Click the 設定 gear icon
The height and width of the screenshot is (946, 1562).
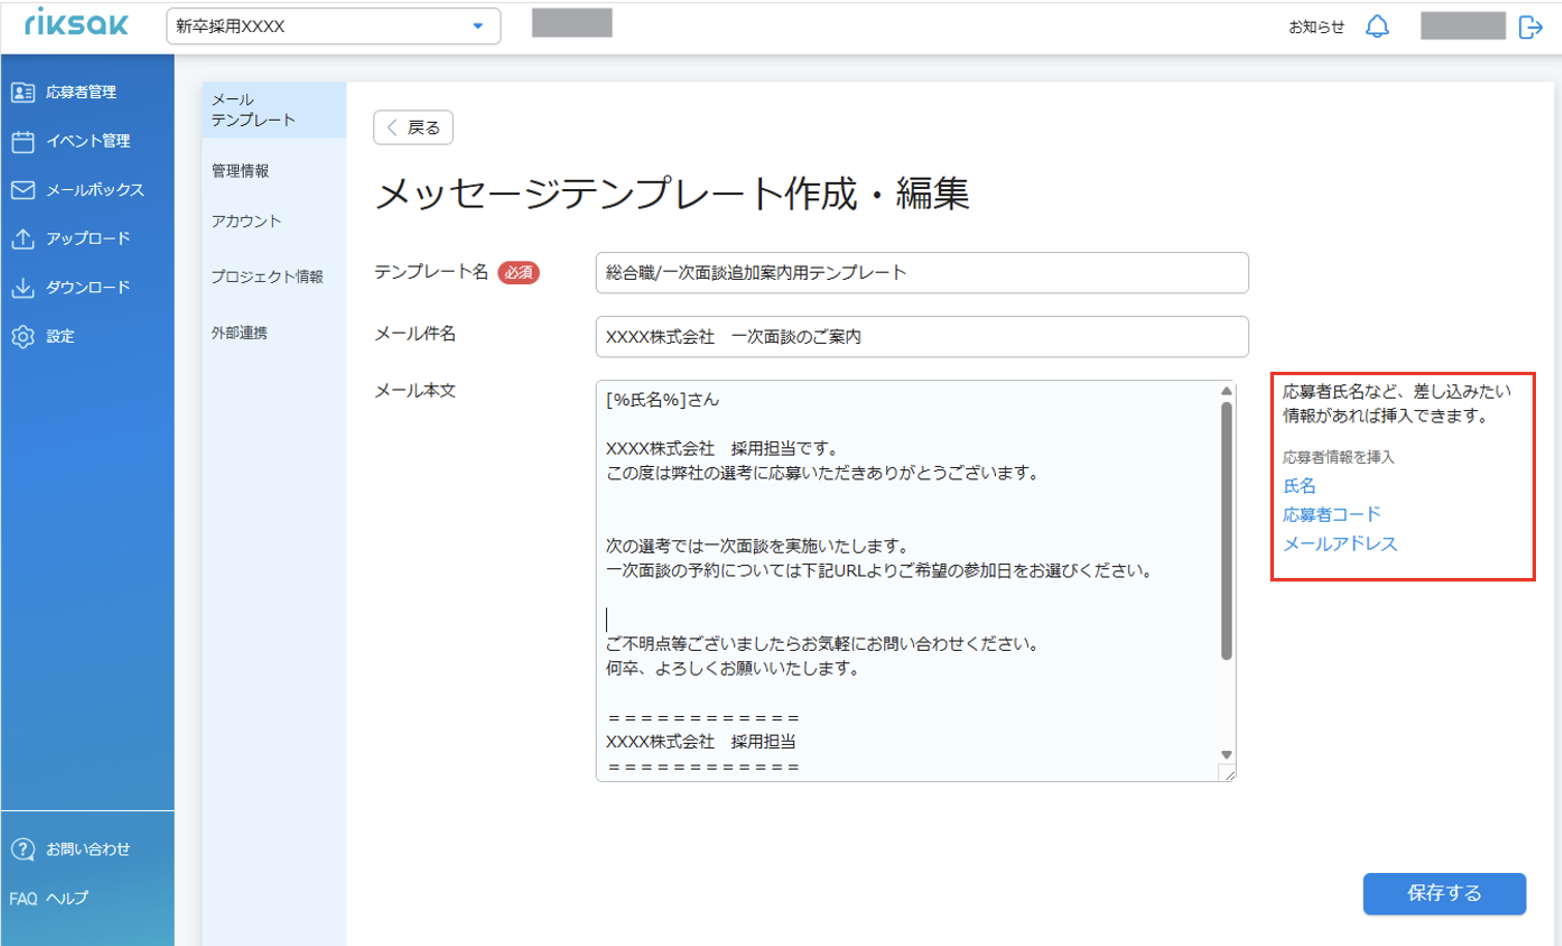click(x=23, y=336)
